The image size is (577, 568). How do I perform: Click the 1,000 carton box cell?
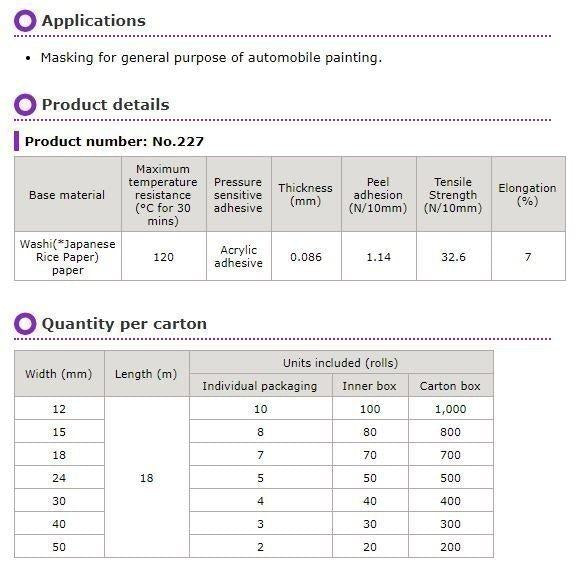[x=451, y=409]
